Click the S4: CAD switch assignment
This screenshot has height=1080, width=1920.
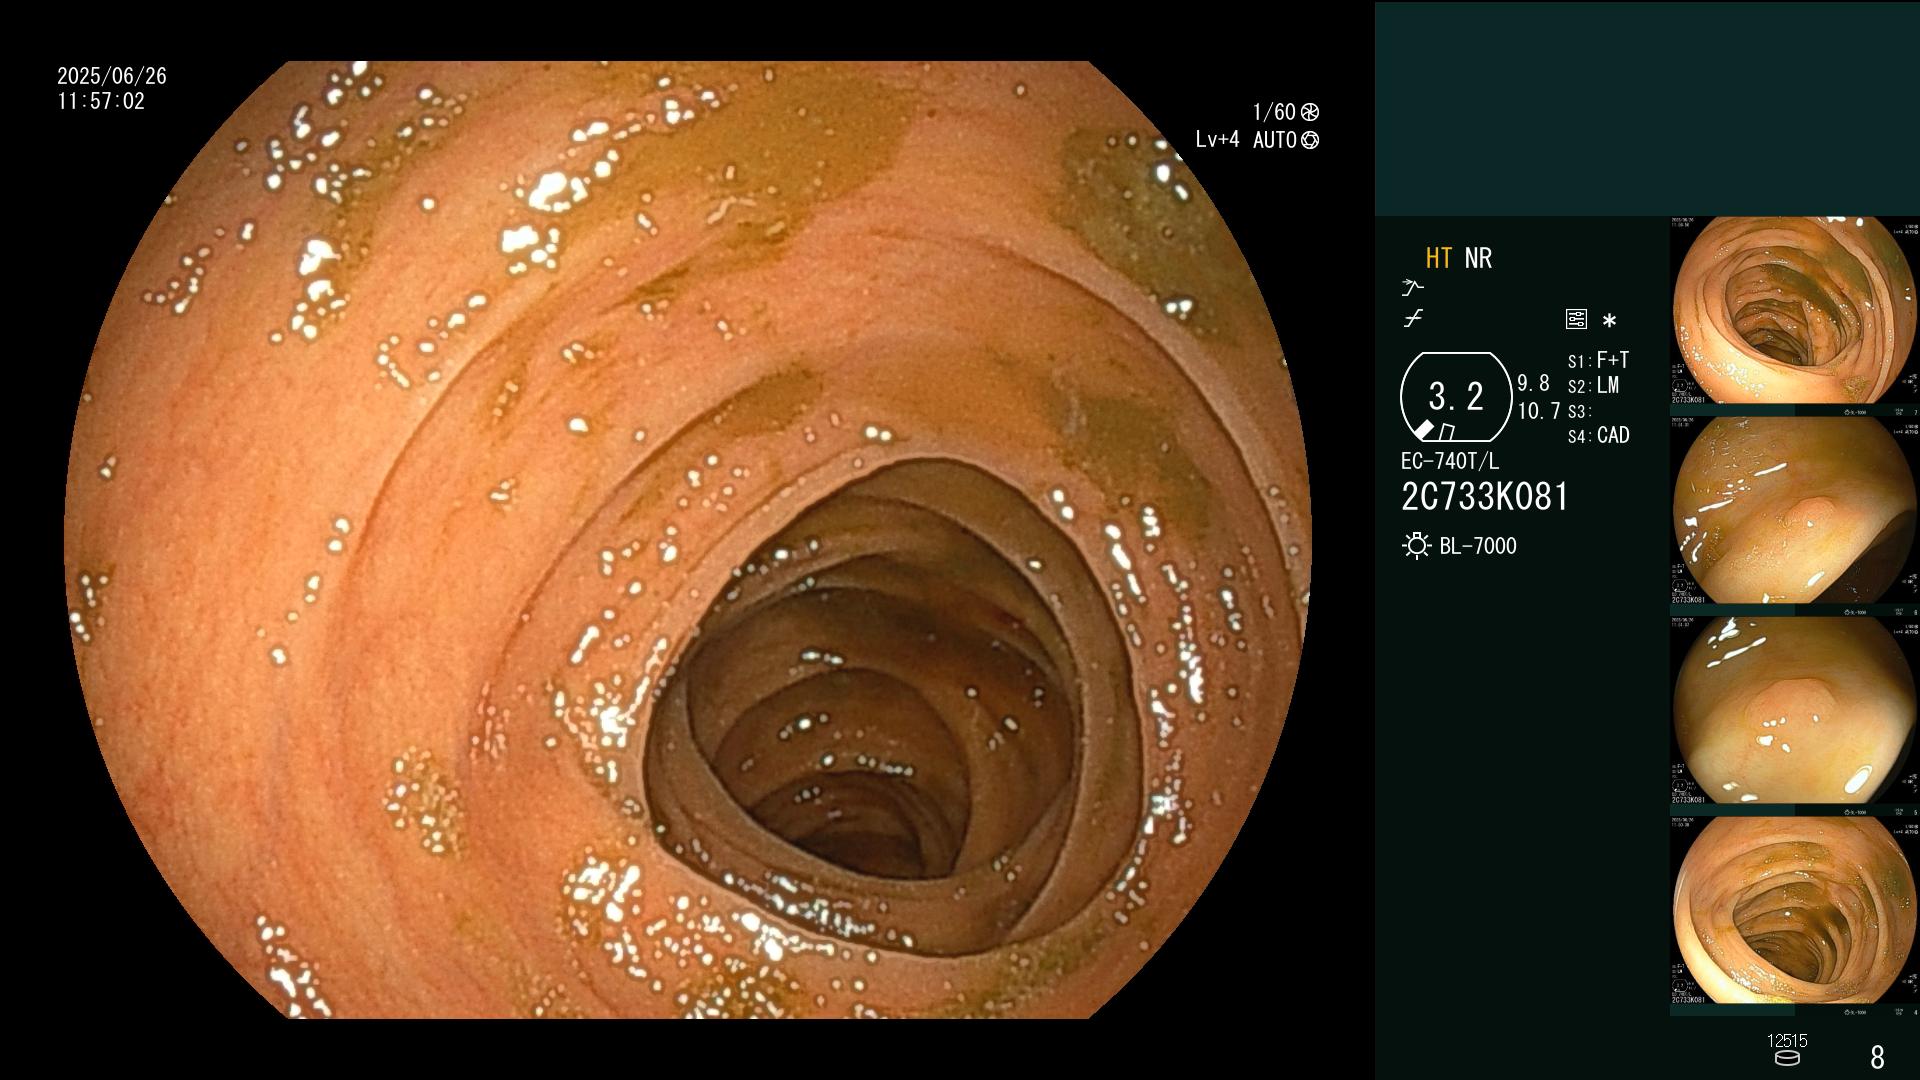pyautogui.click(x=1599, y=435)
